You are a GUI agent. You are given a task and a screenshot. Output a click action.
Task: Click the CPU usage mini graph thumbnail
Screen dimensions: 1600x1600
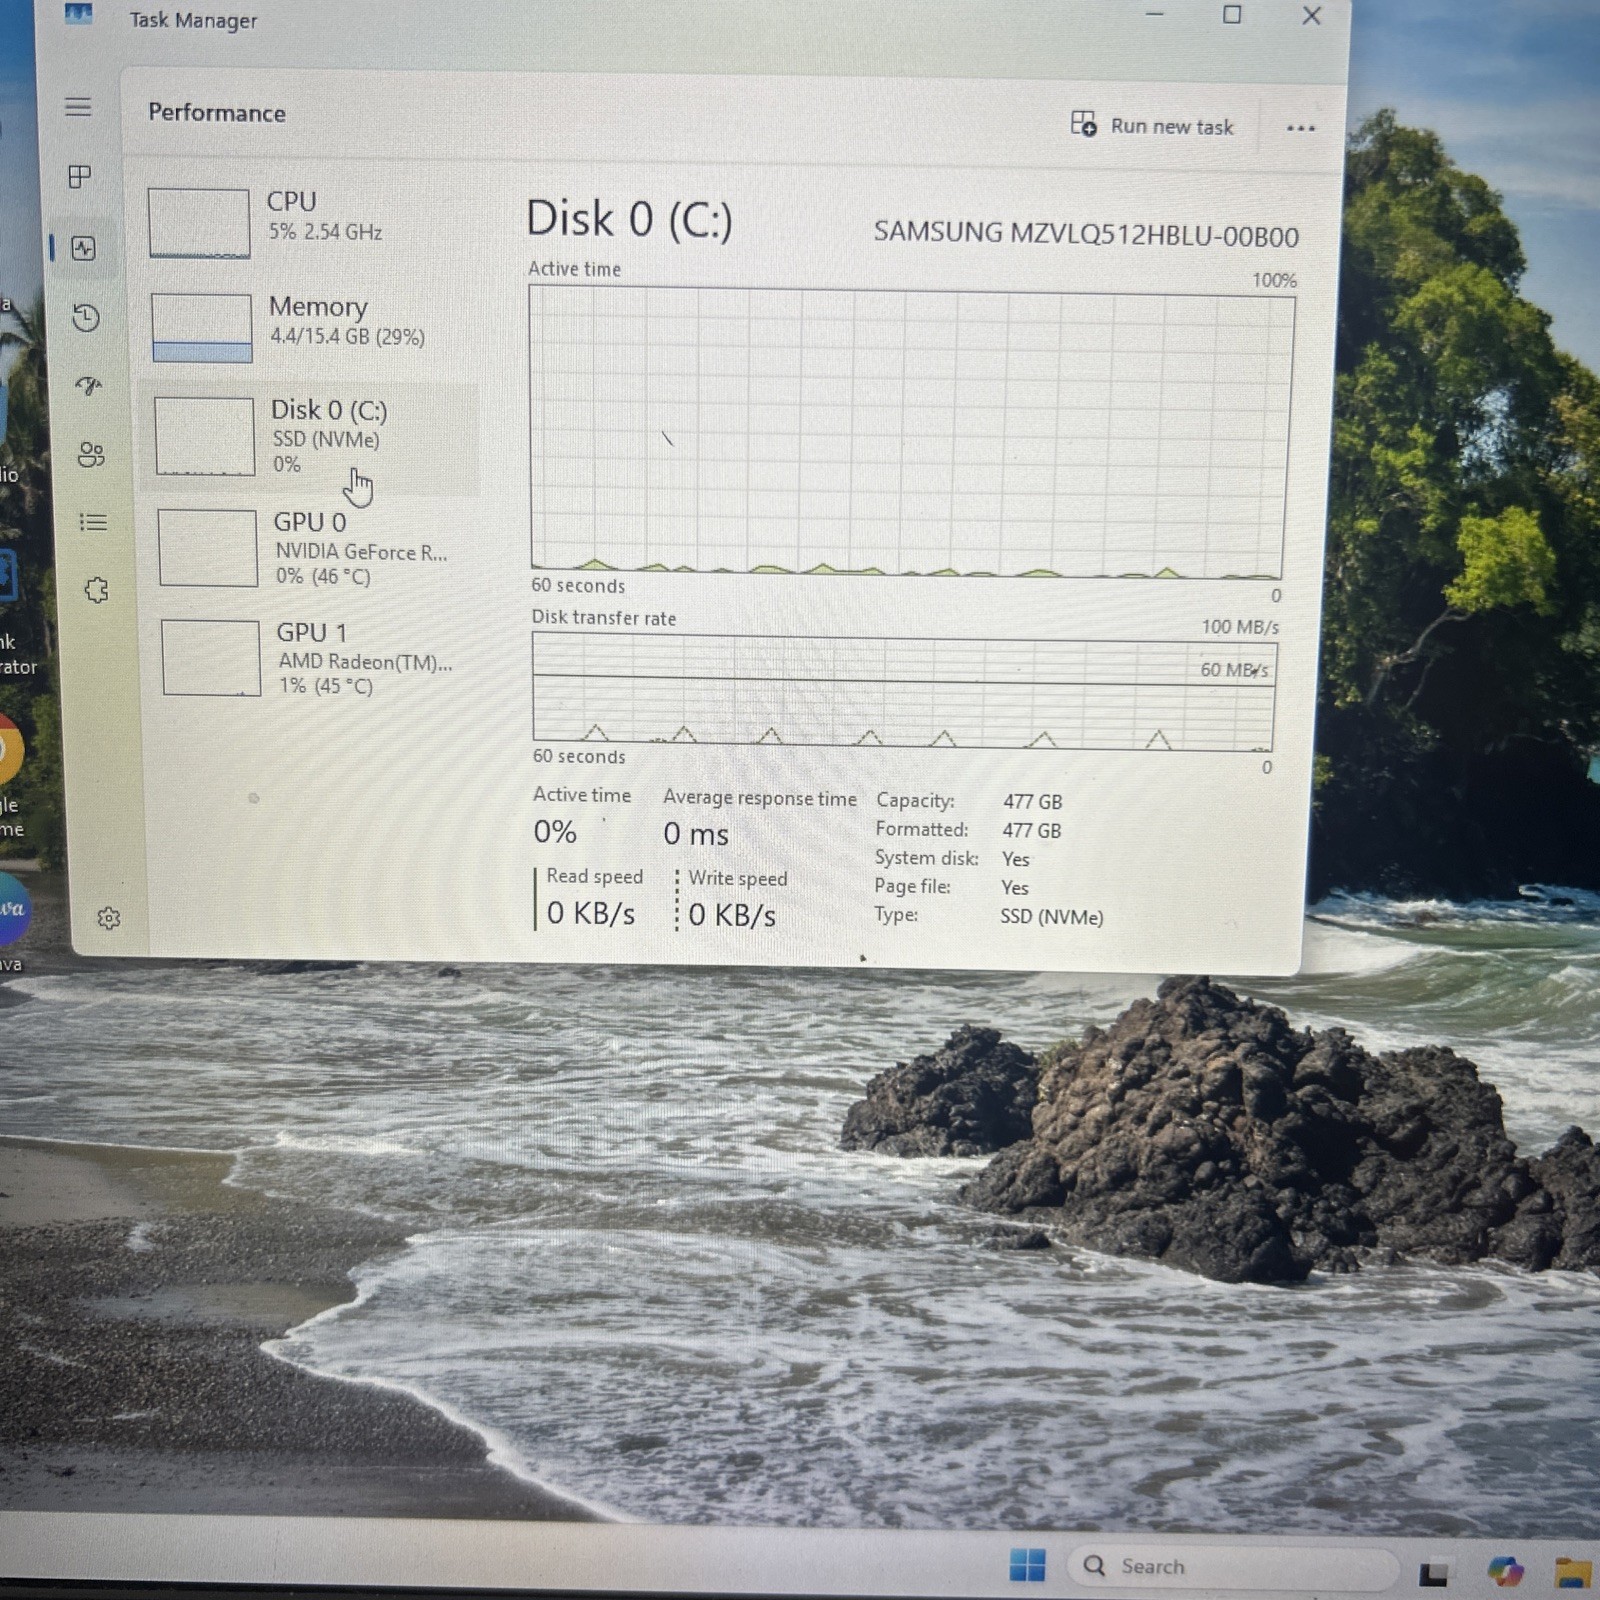tap(199, 223)
